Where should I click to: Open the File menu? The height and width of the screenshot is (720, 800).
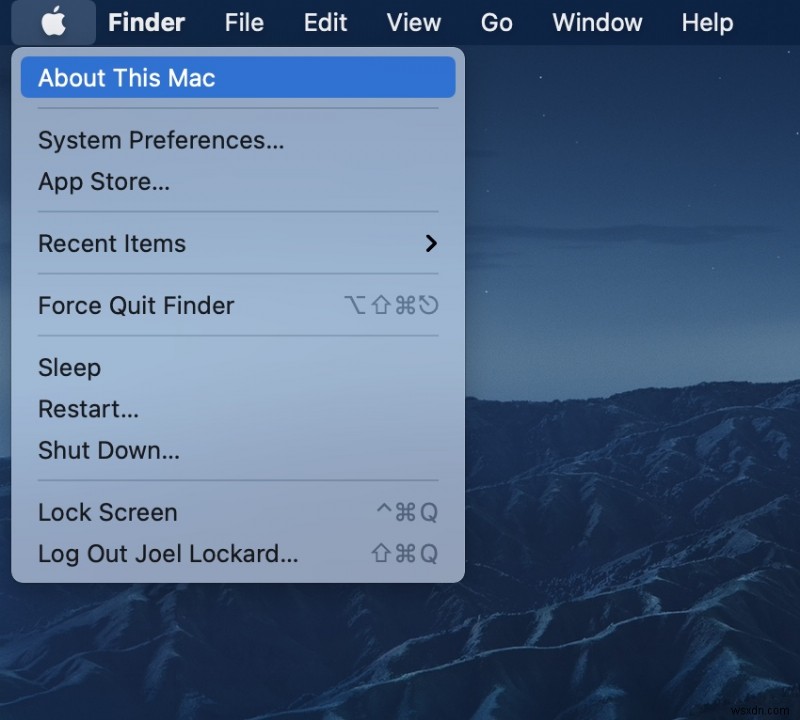click(x=243, y=22)
